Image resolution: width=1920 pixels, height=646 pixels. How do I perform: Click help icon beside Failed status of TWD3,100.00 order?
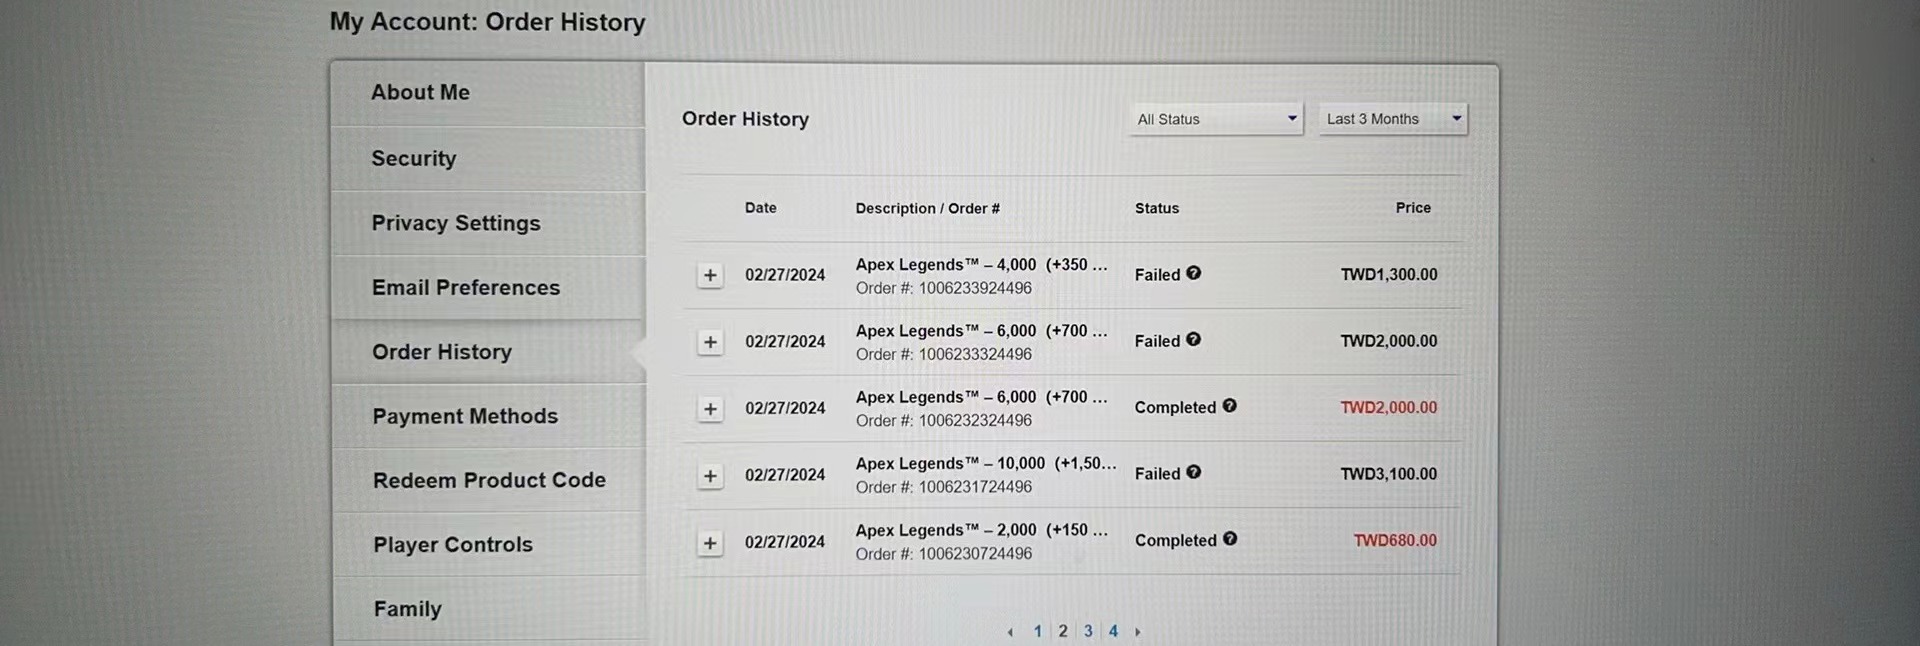click(1193, 473)
